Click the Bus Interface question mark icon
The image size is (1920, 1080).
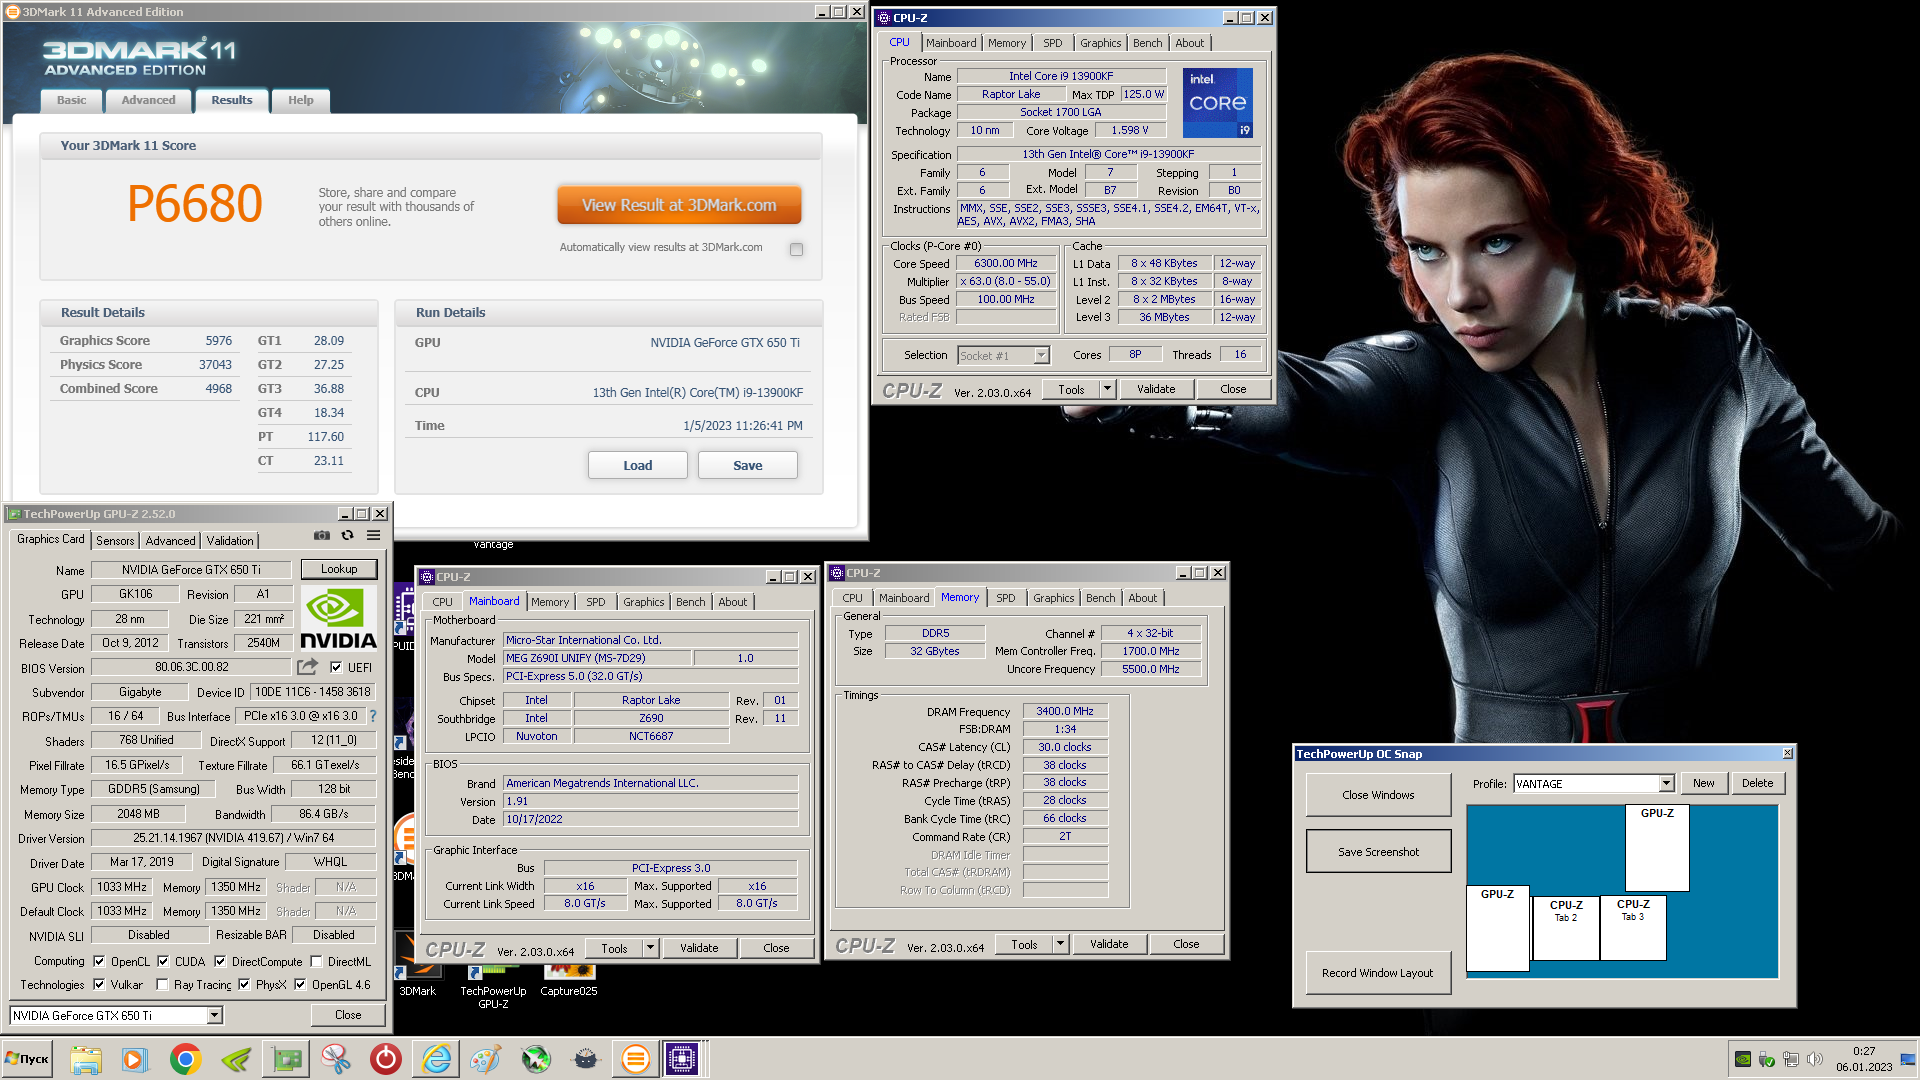373,716
